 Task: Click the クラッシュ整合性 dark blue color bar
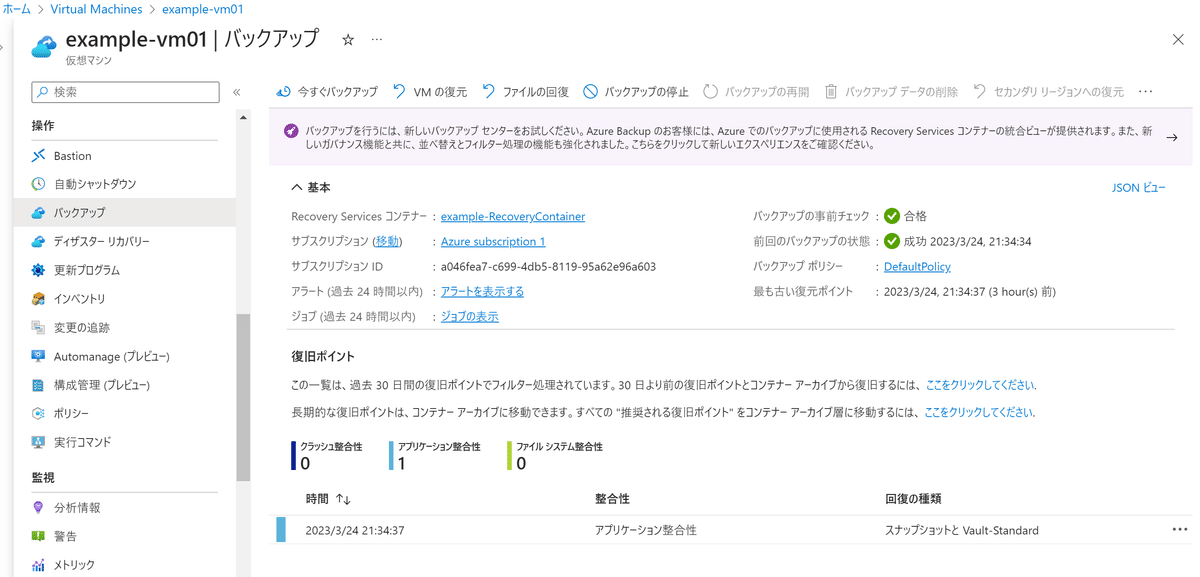pyautogui.click(x=293, y=456)
